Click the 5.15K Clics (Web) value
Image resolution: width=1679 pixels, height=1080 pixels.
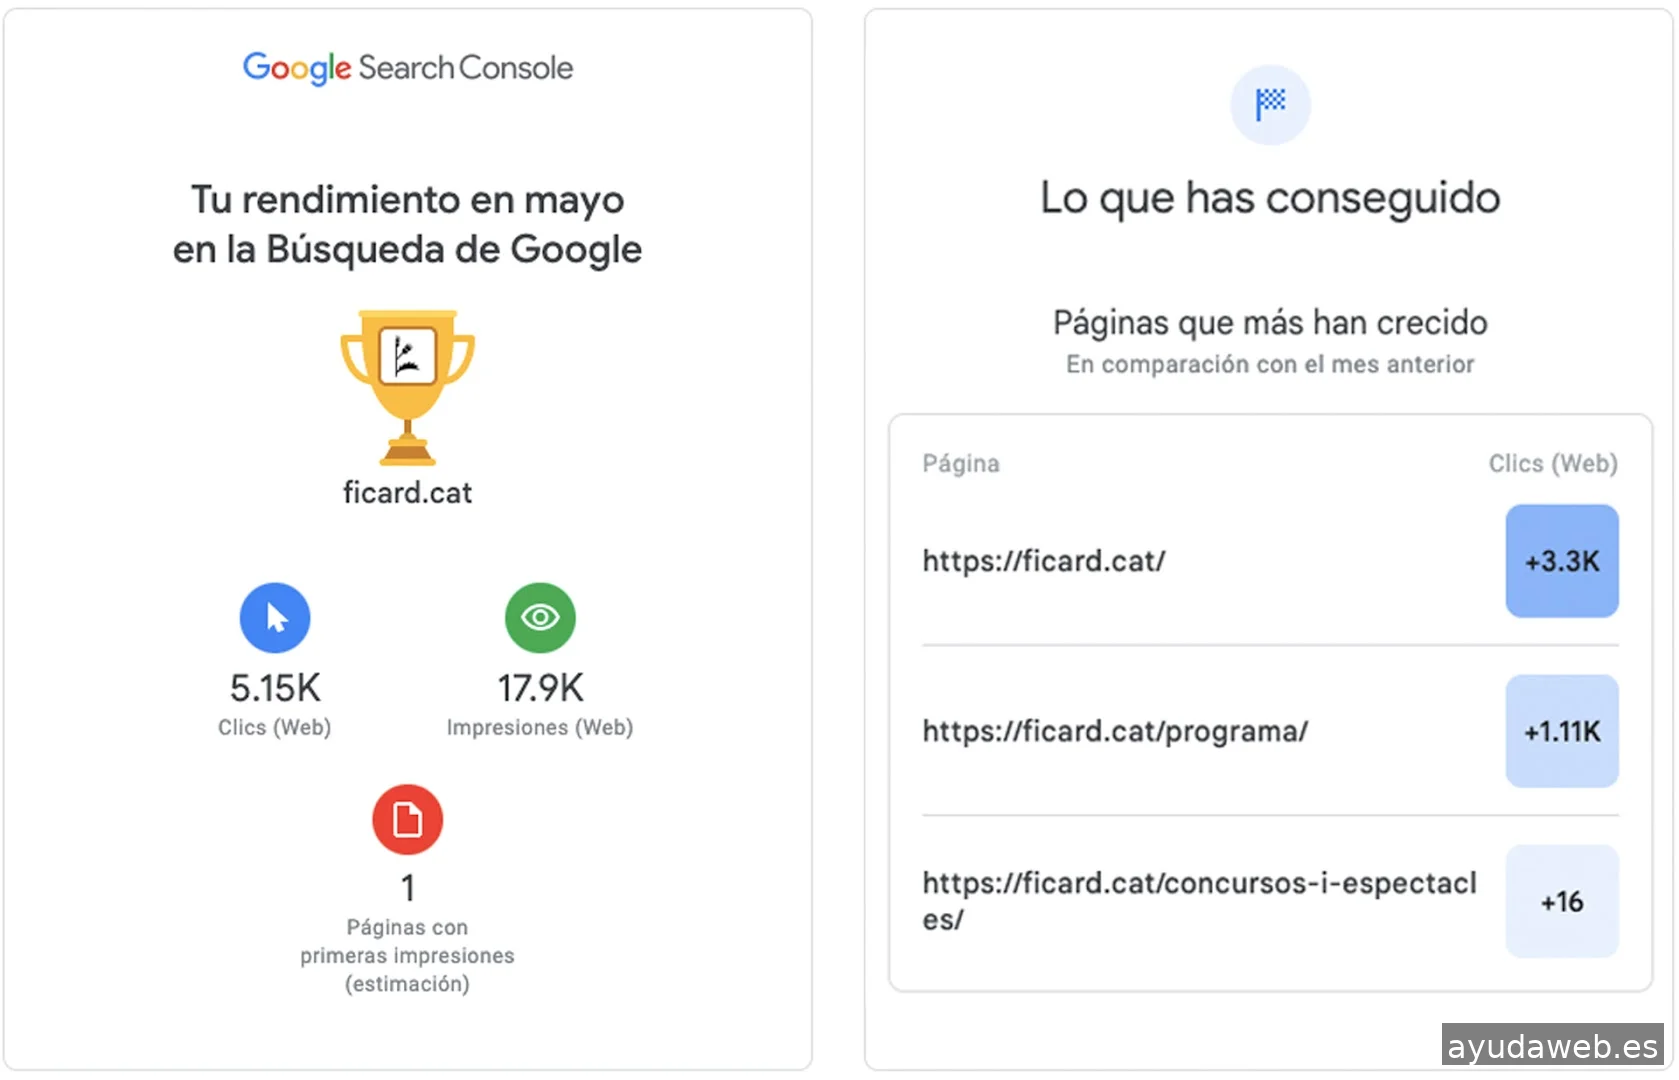click(275, 688)
